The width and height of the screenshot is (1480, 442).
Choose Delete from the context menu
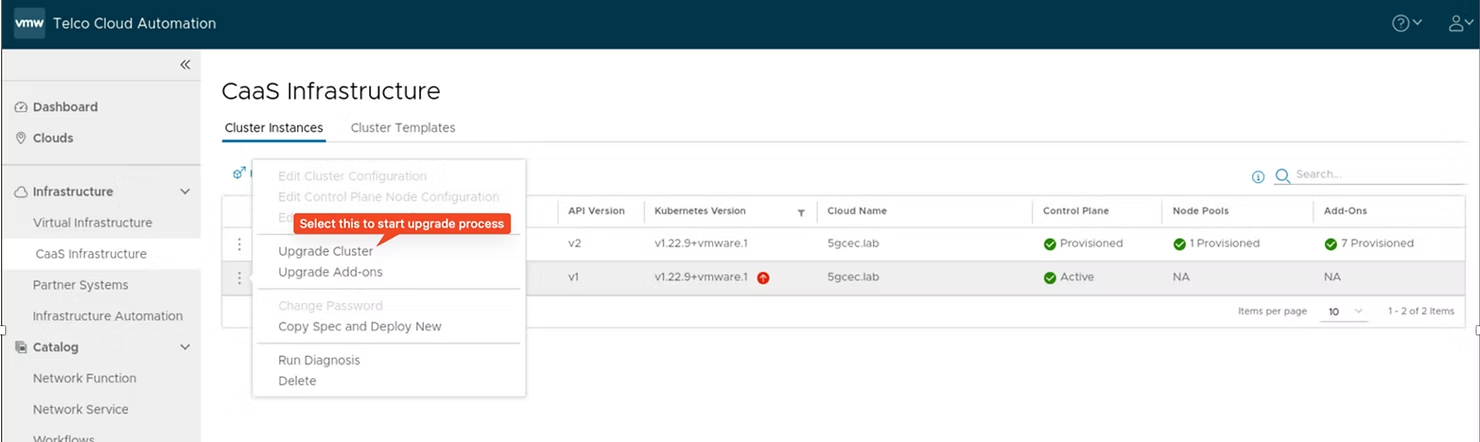(297, 381)
